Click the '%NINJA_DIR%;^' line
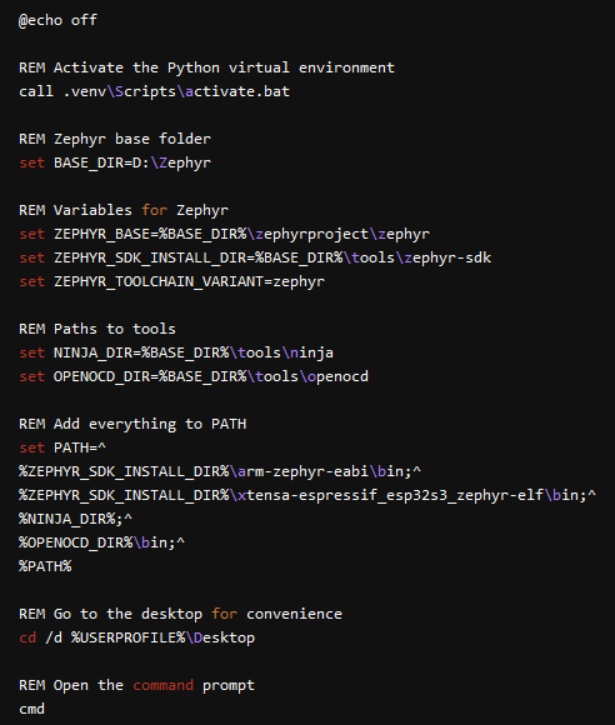This screenshot has height=725, width=615. click(75, 519)
